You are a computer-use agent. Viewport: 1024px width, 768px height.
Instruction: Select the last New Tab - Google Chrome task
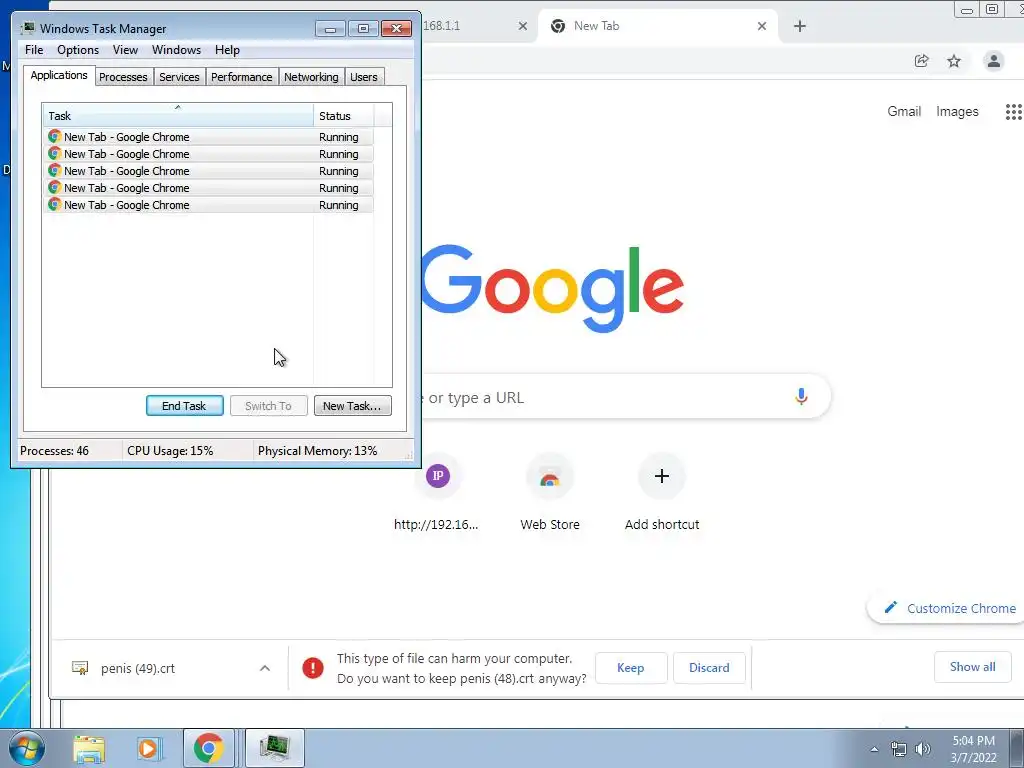click(x=209, y=204)
